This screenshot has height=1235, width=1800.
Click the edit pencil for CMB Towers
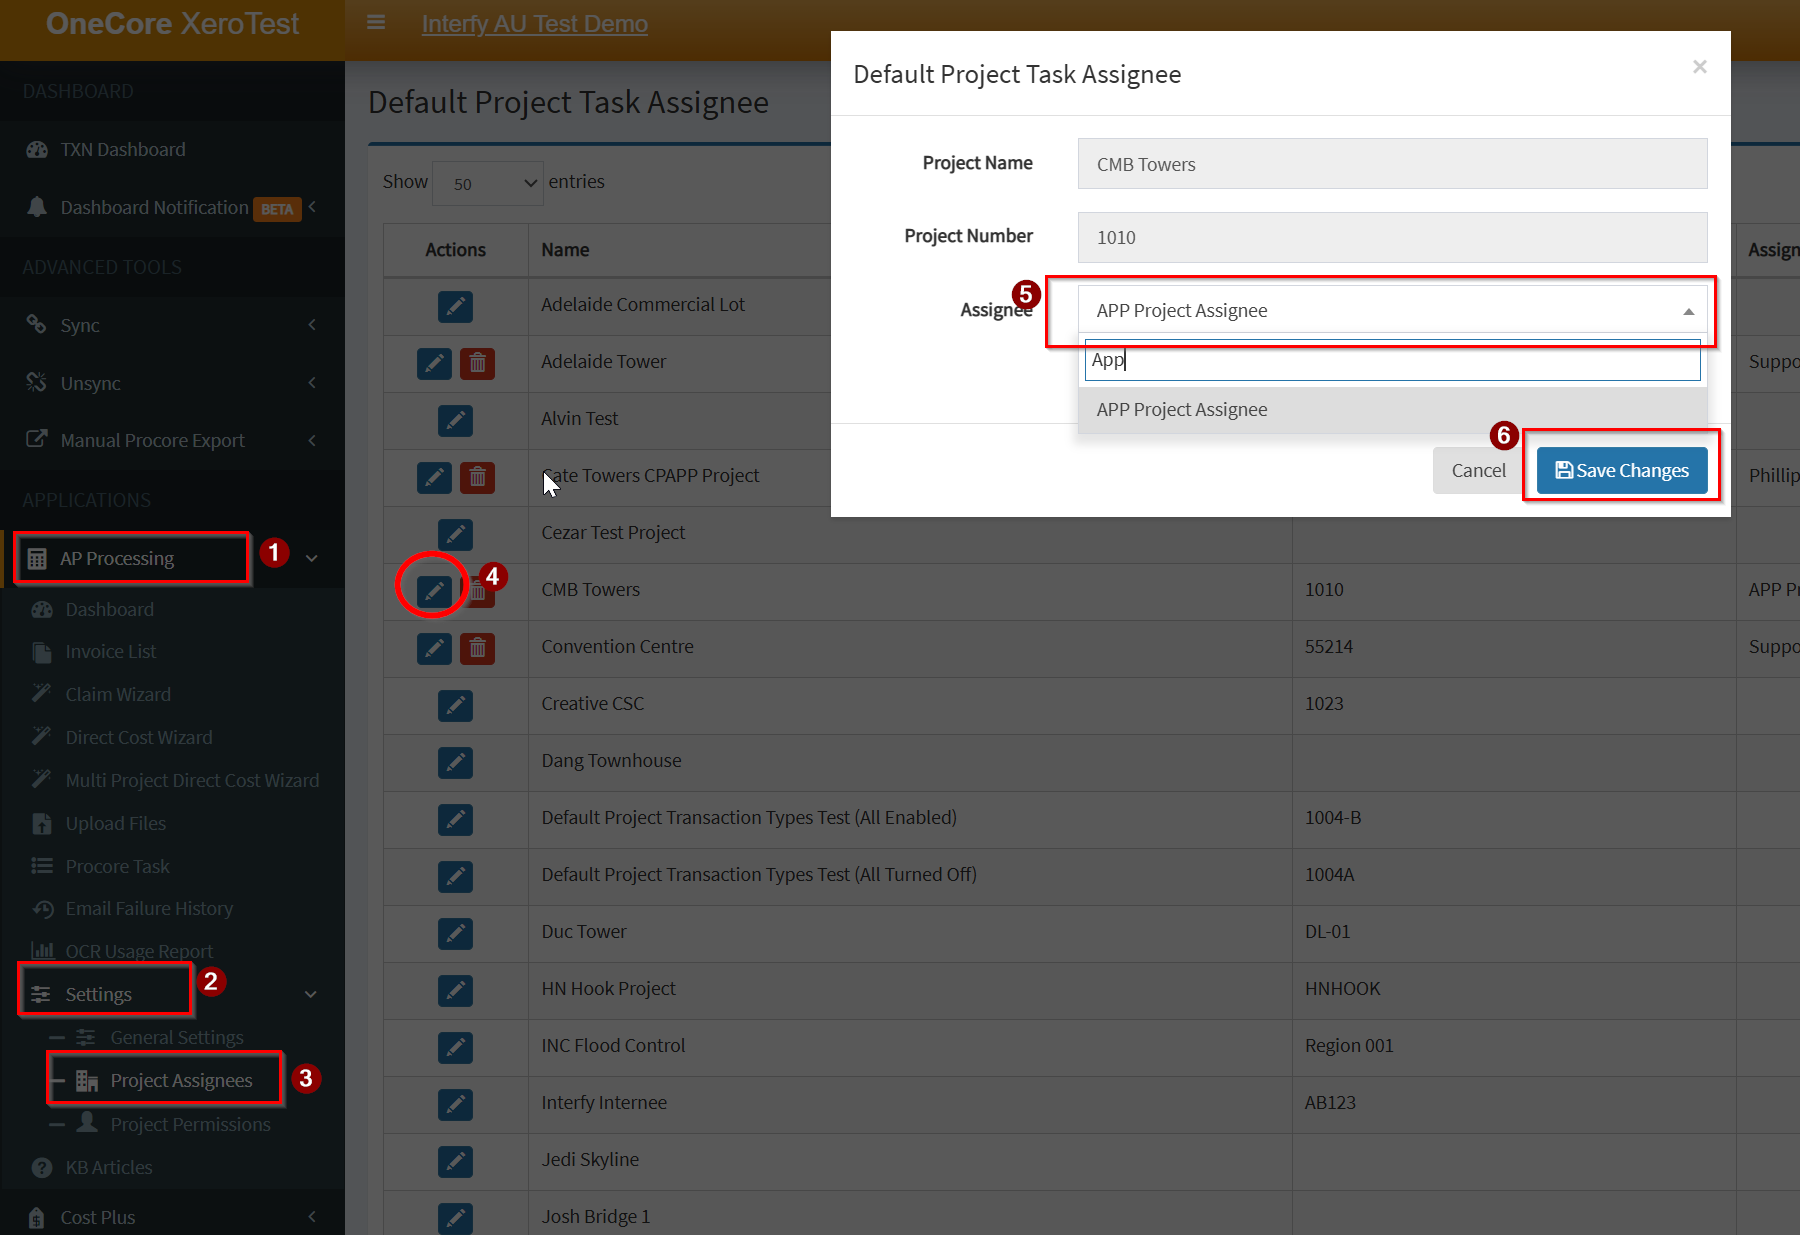tap(434, 591)
